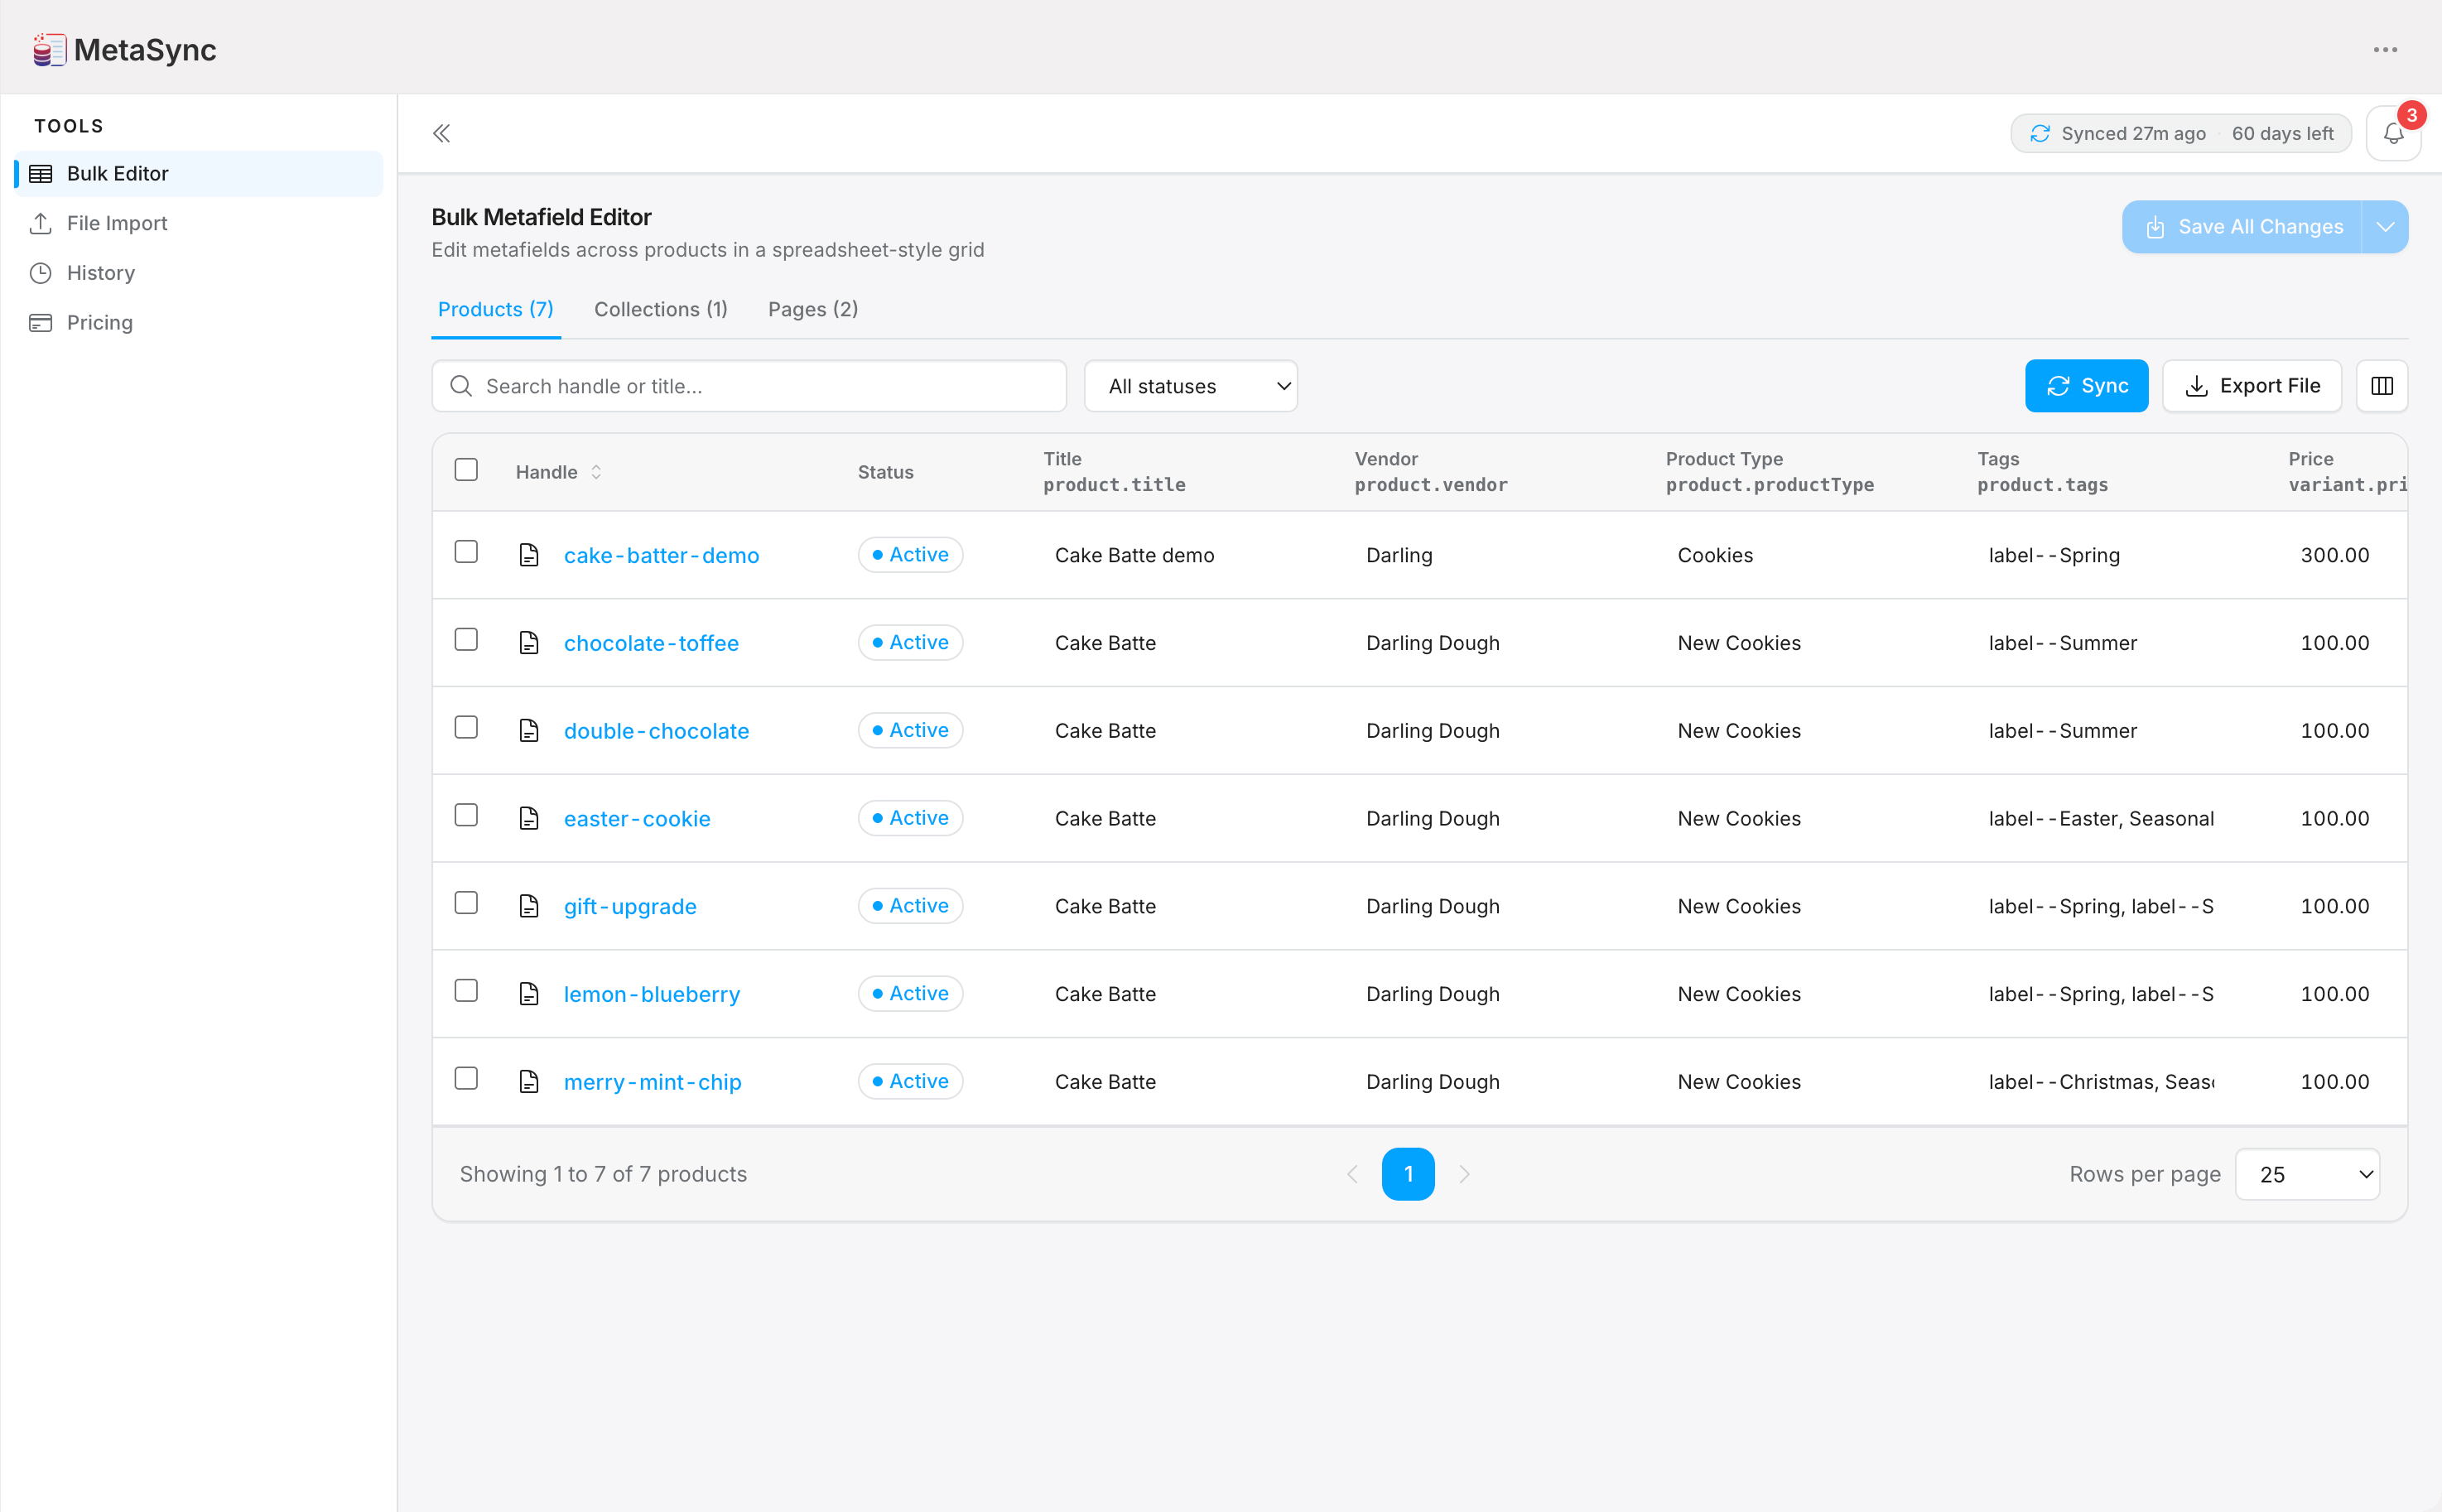The image size is (2442, 1512).
Task: Click page 1 pagination button
Action: click(1408, 1174)
